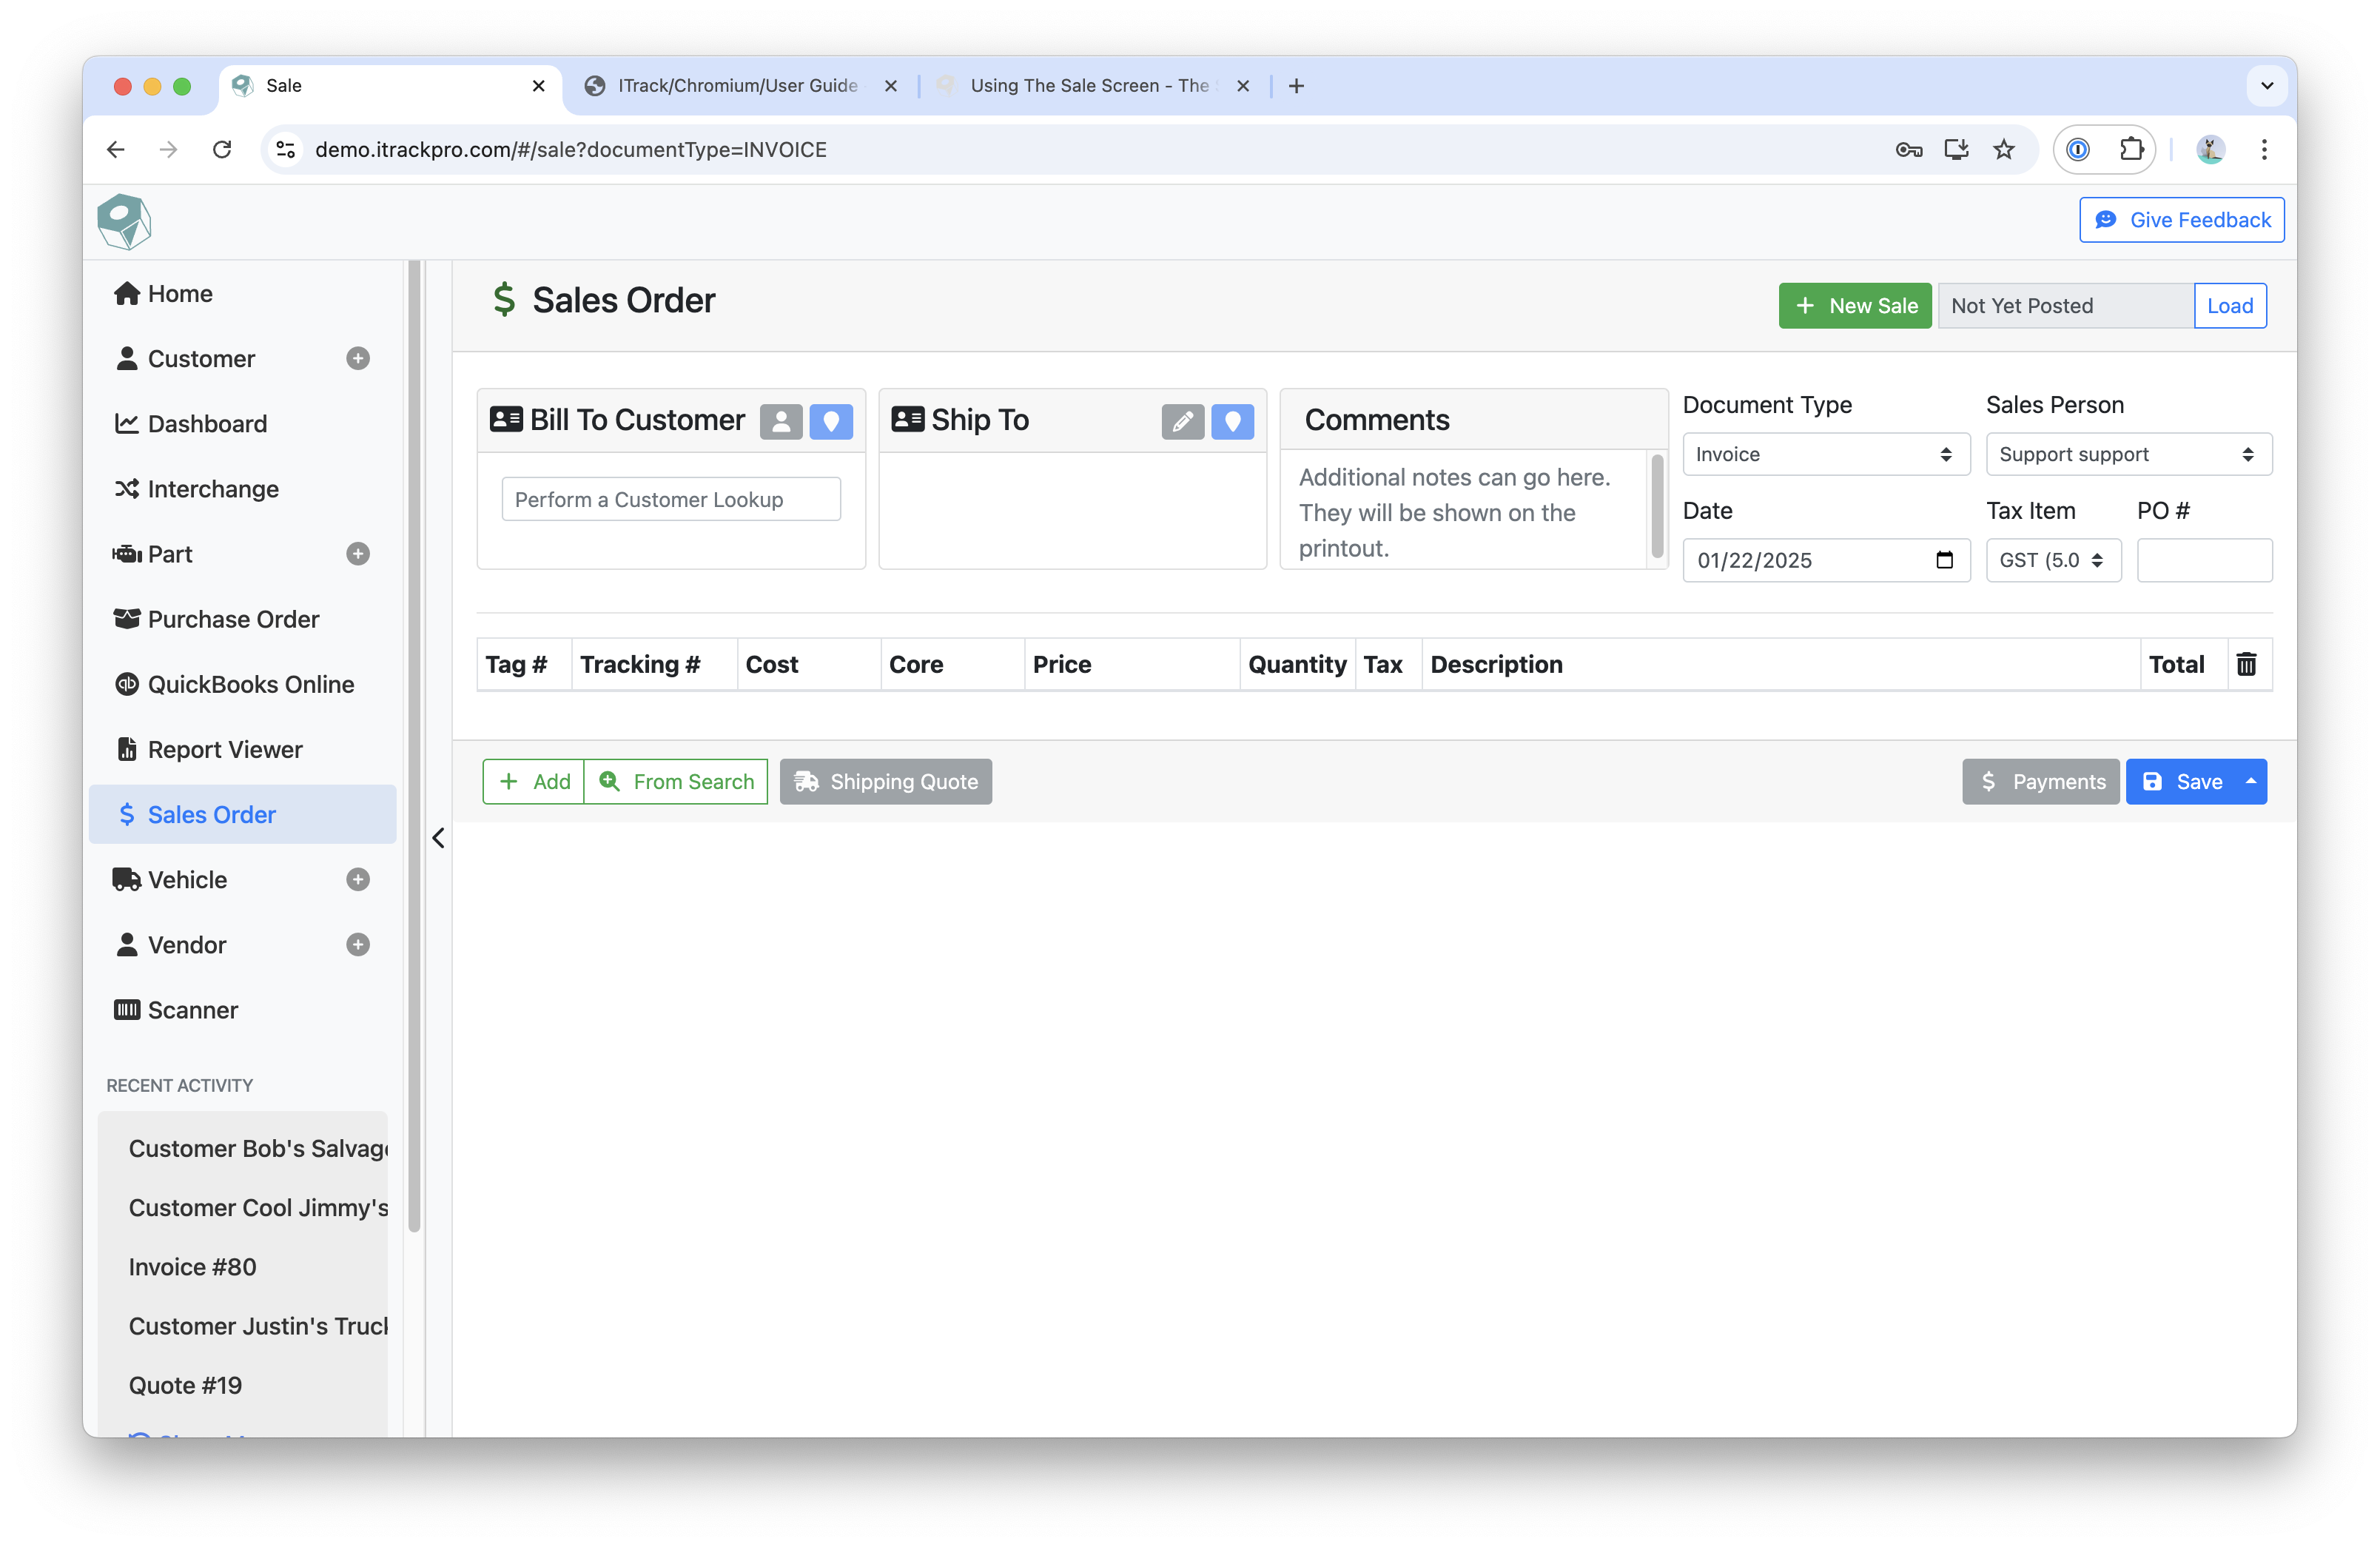
Task: Click the Bill To Customer location pin icon
Action: (830, 422)
